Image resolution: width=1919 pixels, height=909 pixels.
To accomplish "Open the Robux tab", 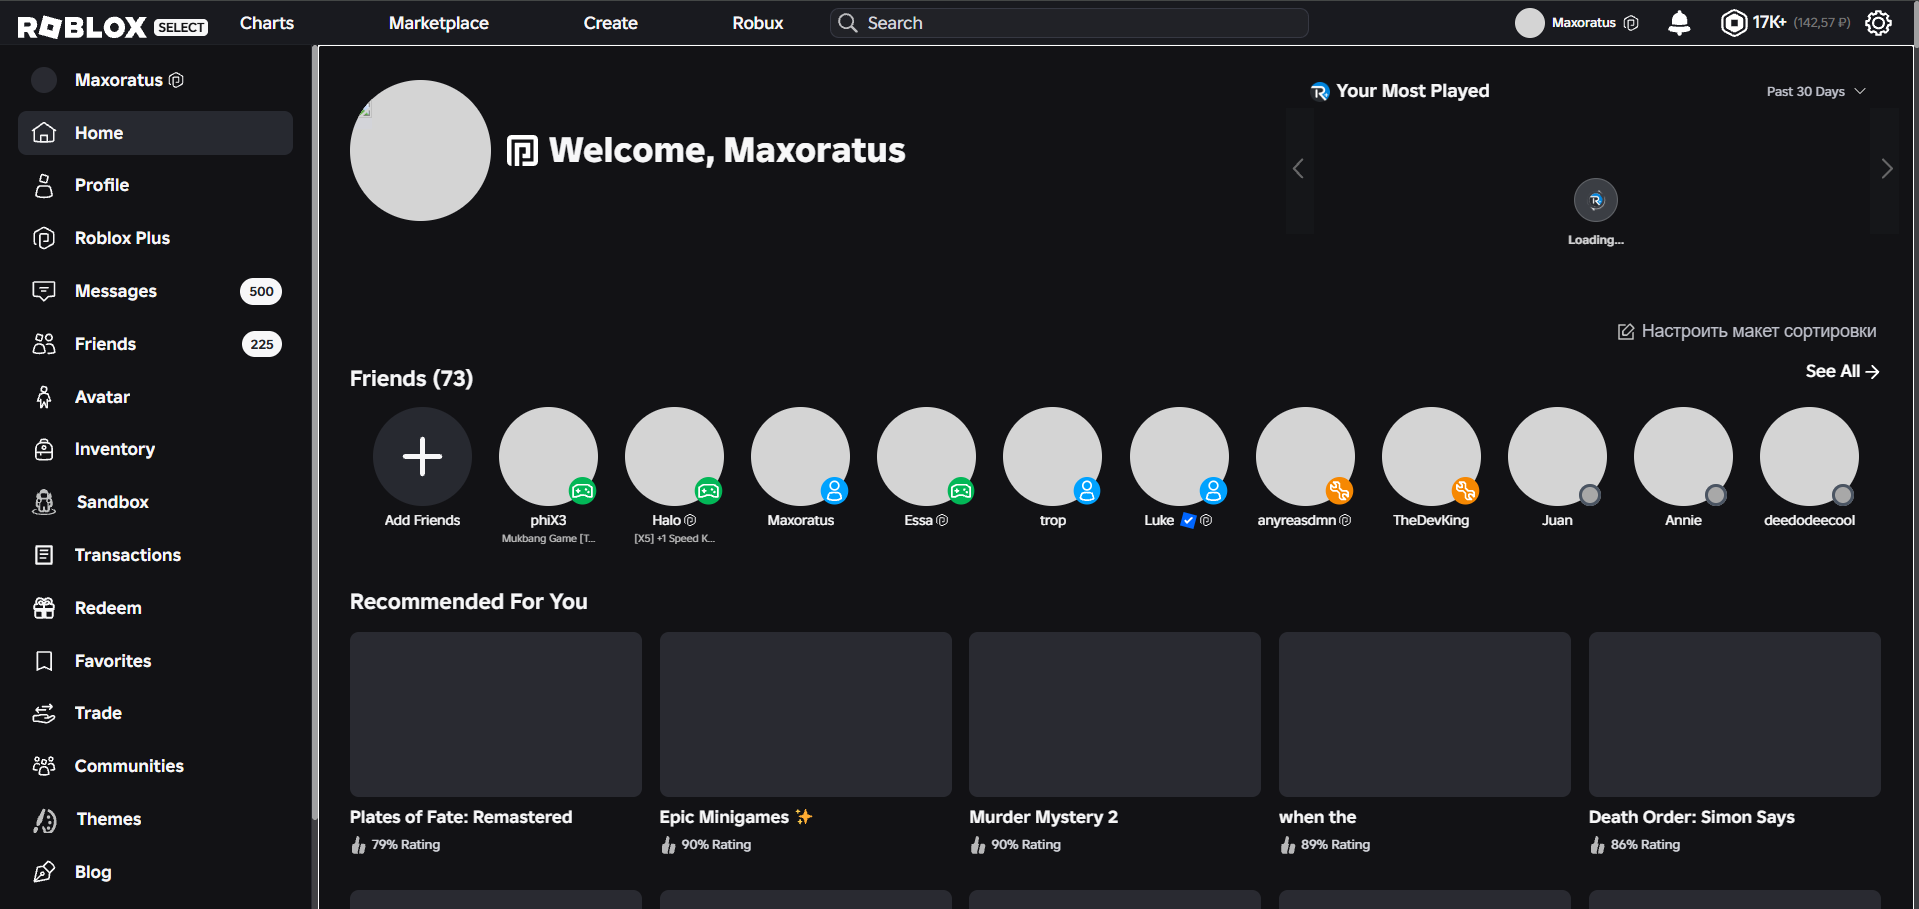I will coord(758,23).
